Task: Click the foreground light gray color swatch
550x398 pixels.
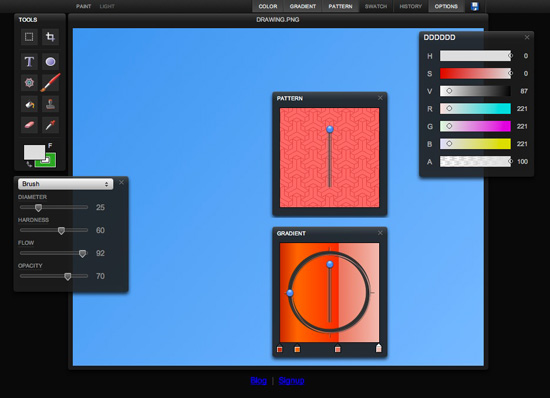Action: tap(34, 152)
